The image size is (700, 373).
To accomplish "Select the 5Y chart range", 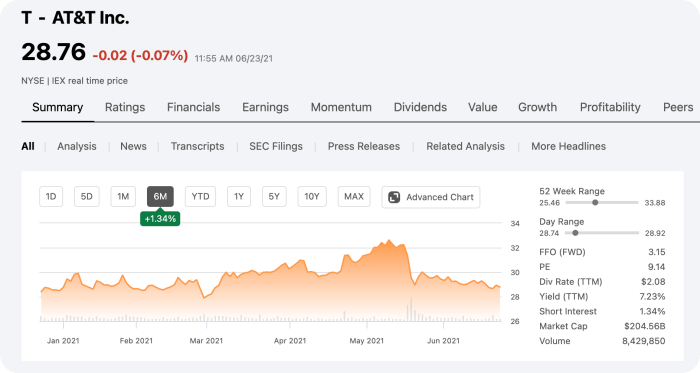I will coord(274,197).
